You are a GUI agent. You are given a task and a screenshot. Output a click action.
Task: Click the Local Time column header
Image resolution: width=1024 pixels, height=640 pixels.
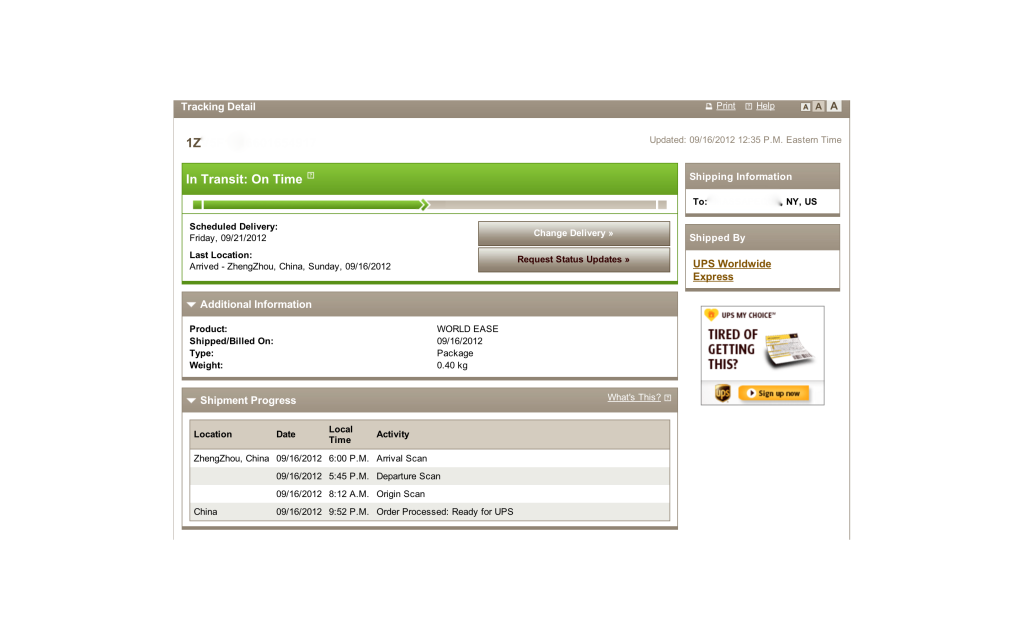pyautogui.click(x=340, y=434)
